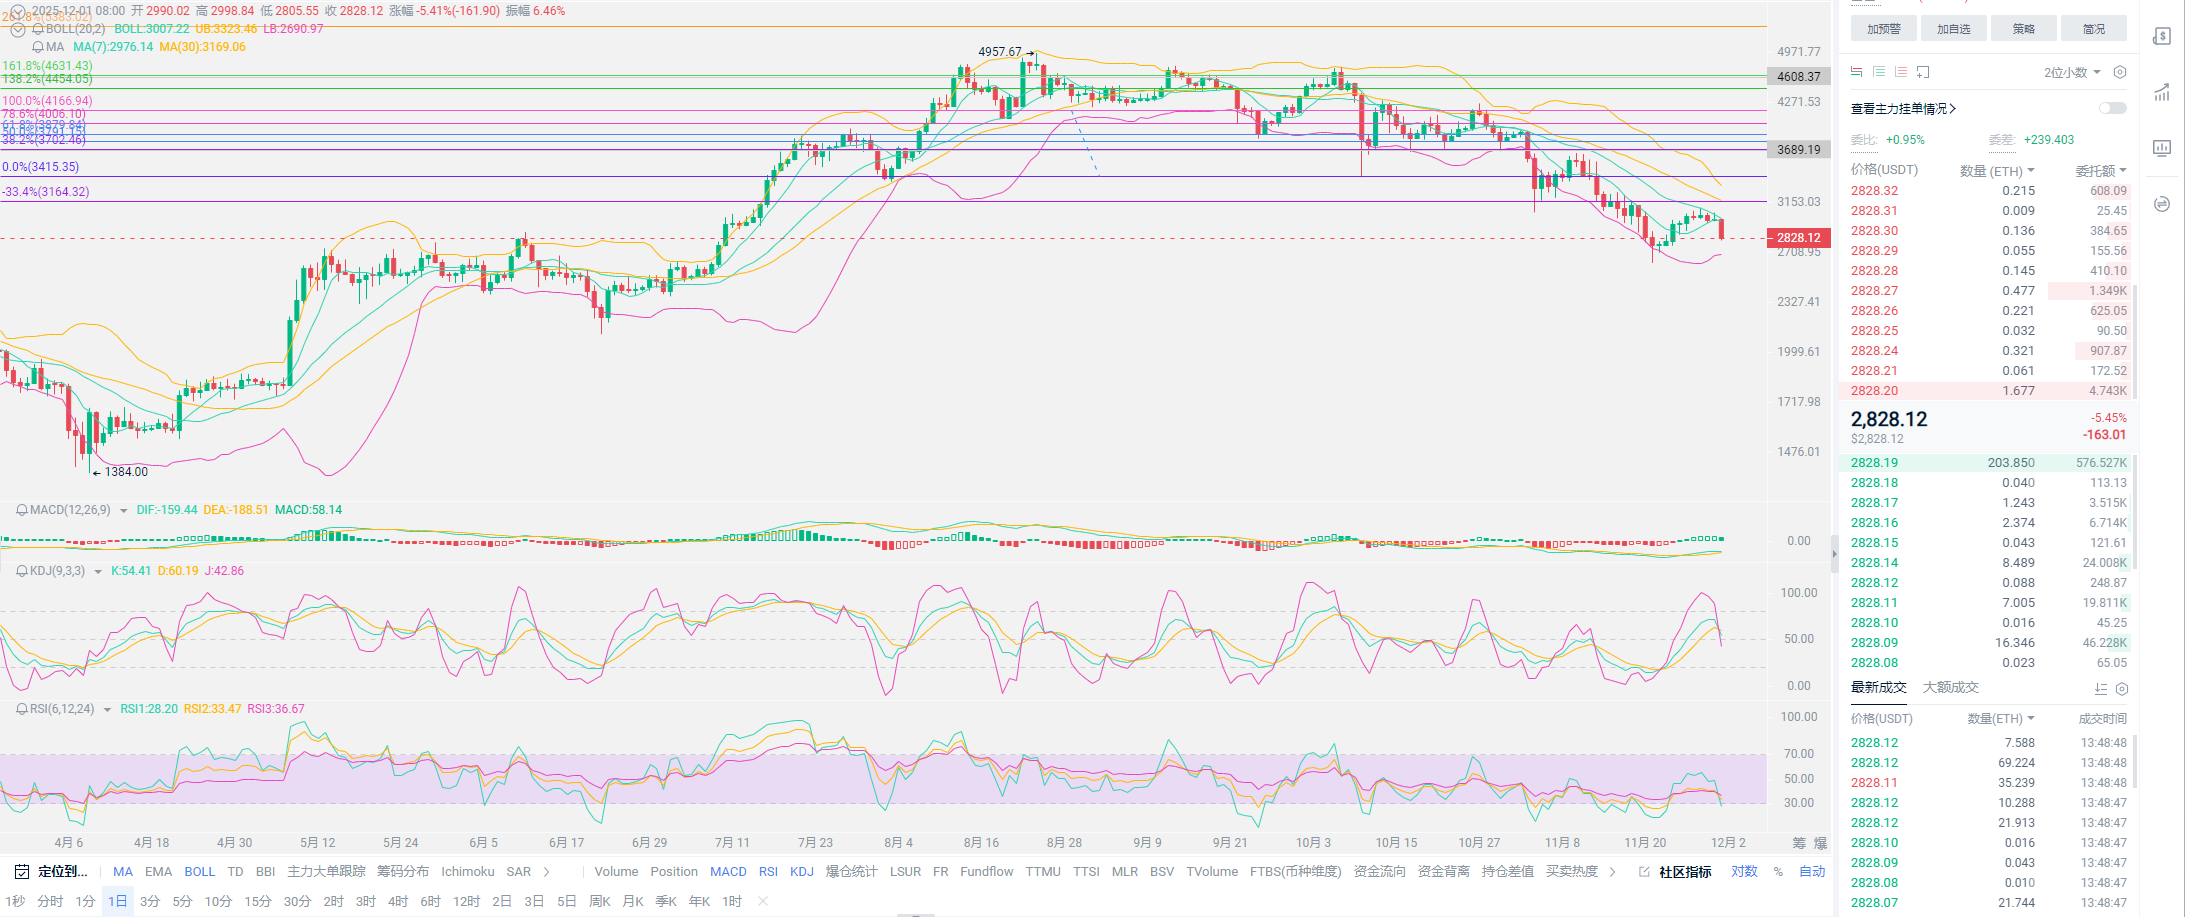
Task: Toggle the 查看主力挂单情况 switch
Action: pyautogui.click(x=2112, y=108)
